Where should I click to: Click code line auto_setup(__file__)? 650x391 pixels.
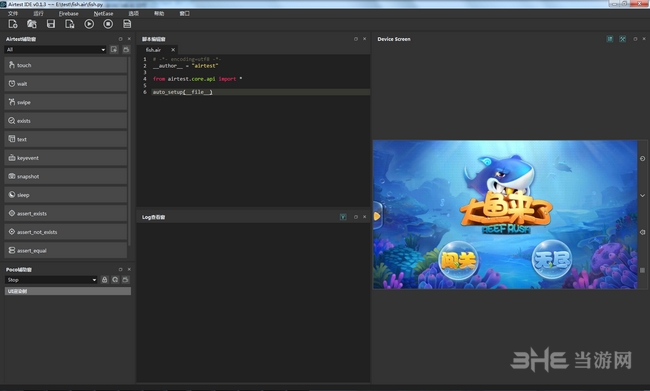click(x=182, y=92)
